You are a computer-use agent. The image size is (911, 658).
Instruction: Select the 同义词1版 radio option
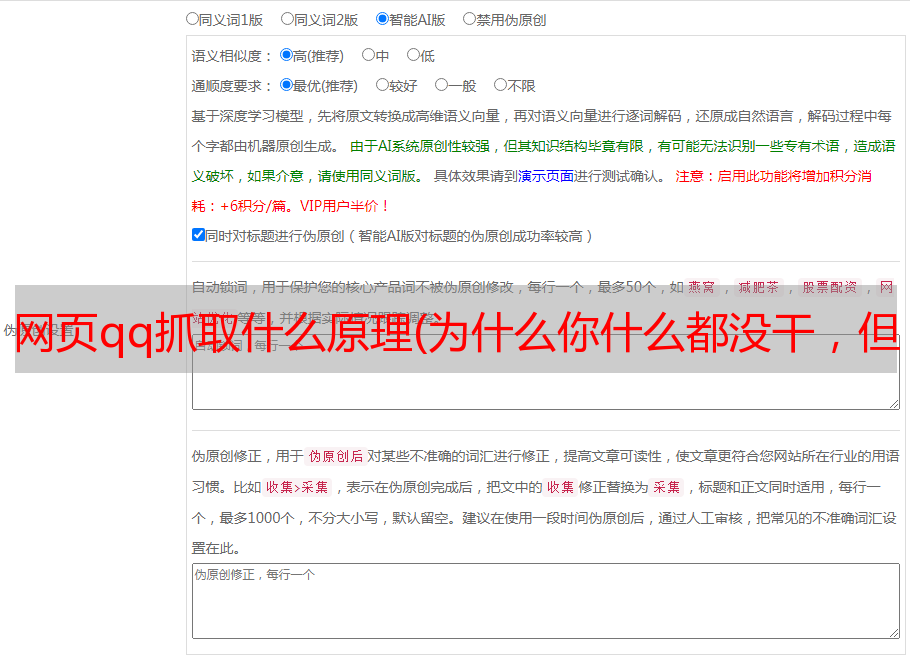pos(192,19)
